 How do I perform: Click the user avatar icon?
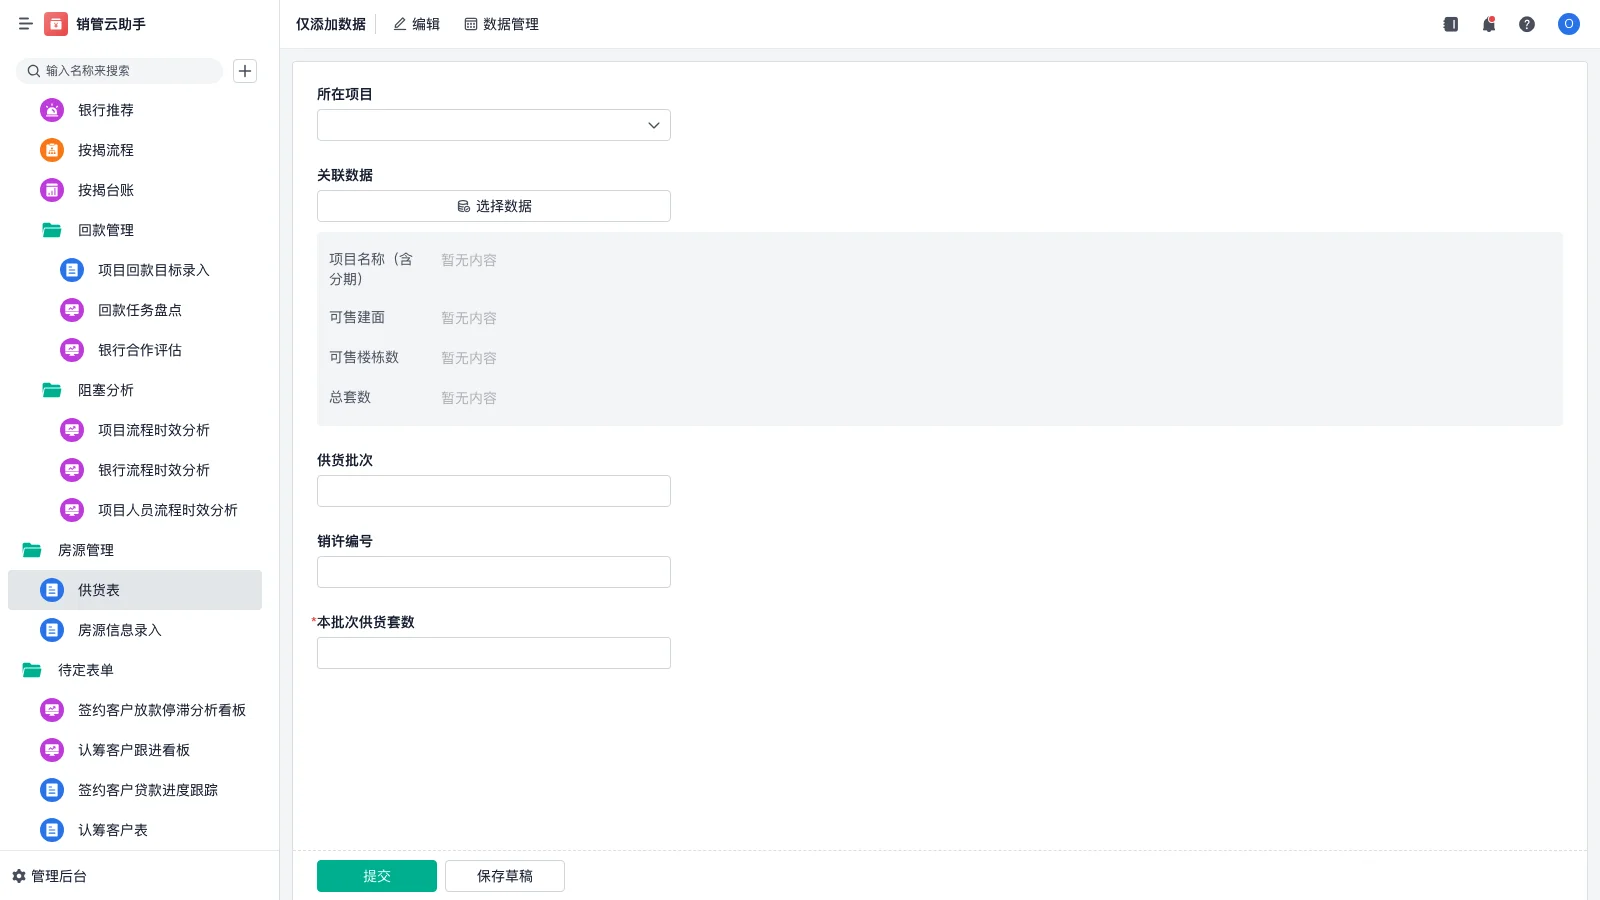pos(1568,24)
